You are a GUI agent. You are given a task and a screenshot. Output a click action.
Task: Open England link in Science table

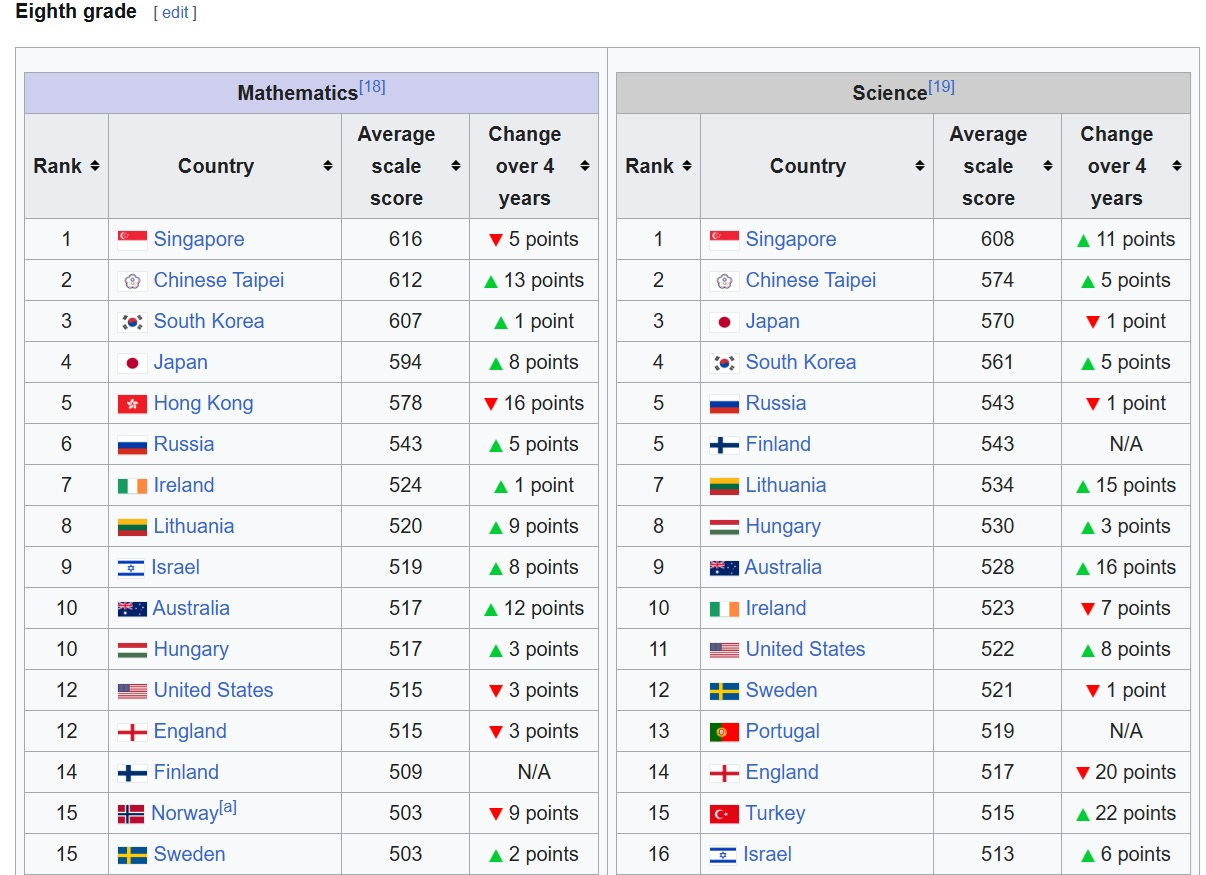pyautogui.click(x=782, y=772)
